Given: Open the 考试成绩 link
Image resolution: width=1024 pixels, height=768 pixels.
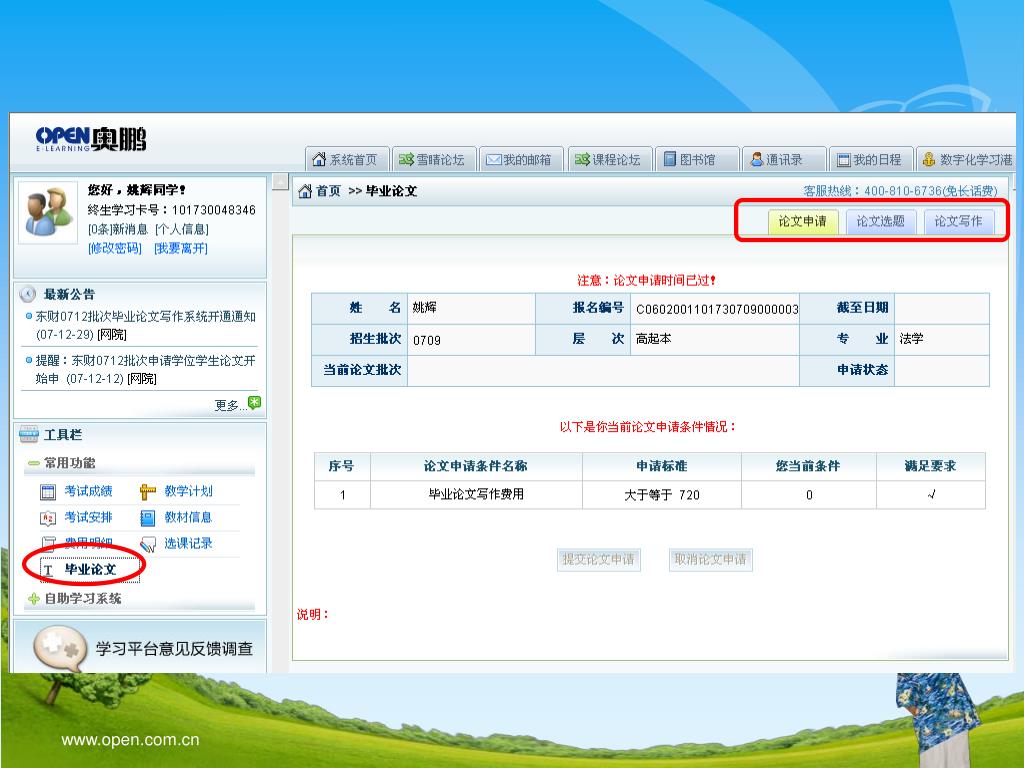Looking at the screenshot, I should pos(88,491).
